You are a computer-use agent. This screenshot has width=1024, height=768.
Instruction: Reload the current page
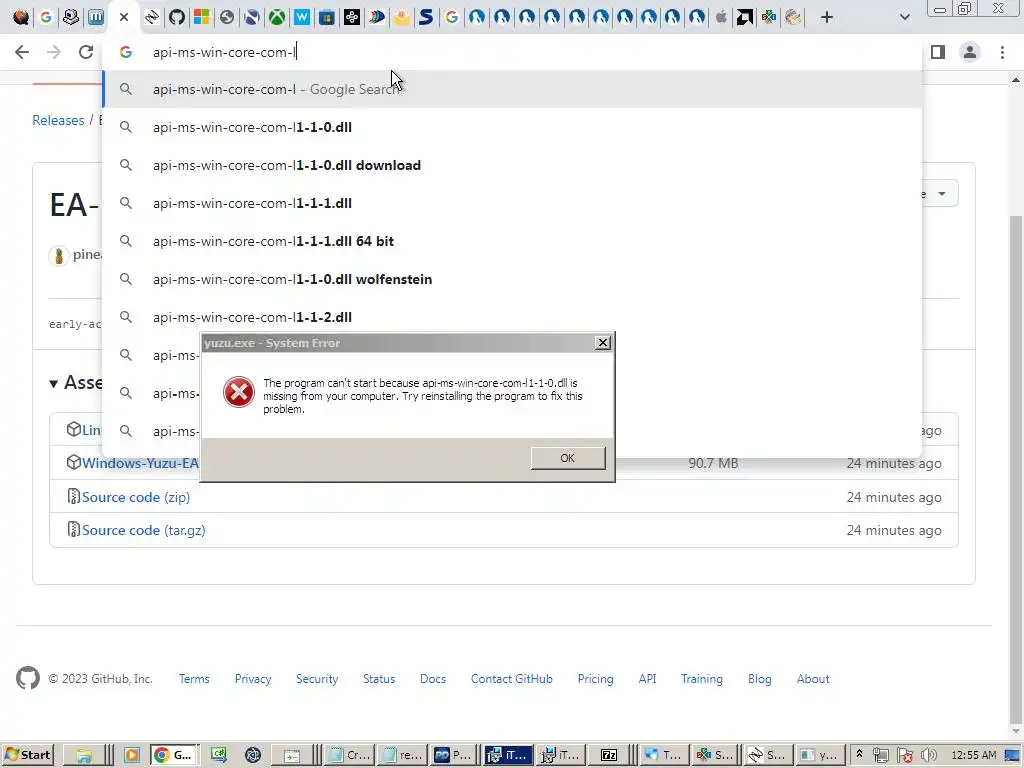[x=86, y=52]
